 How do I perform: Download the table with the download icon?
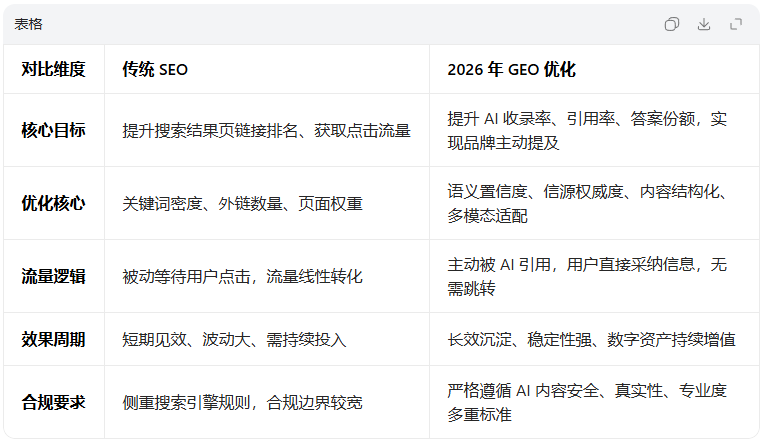click(704, 24)
